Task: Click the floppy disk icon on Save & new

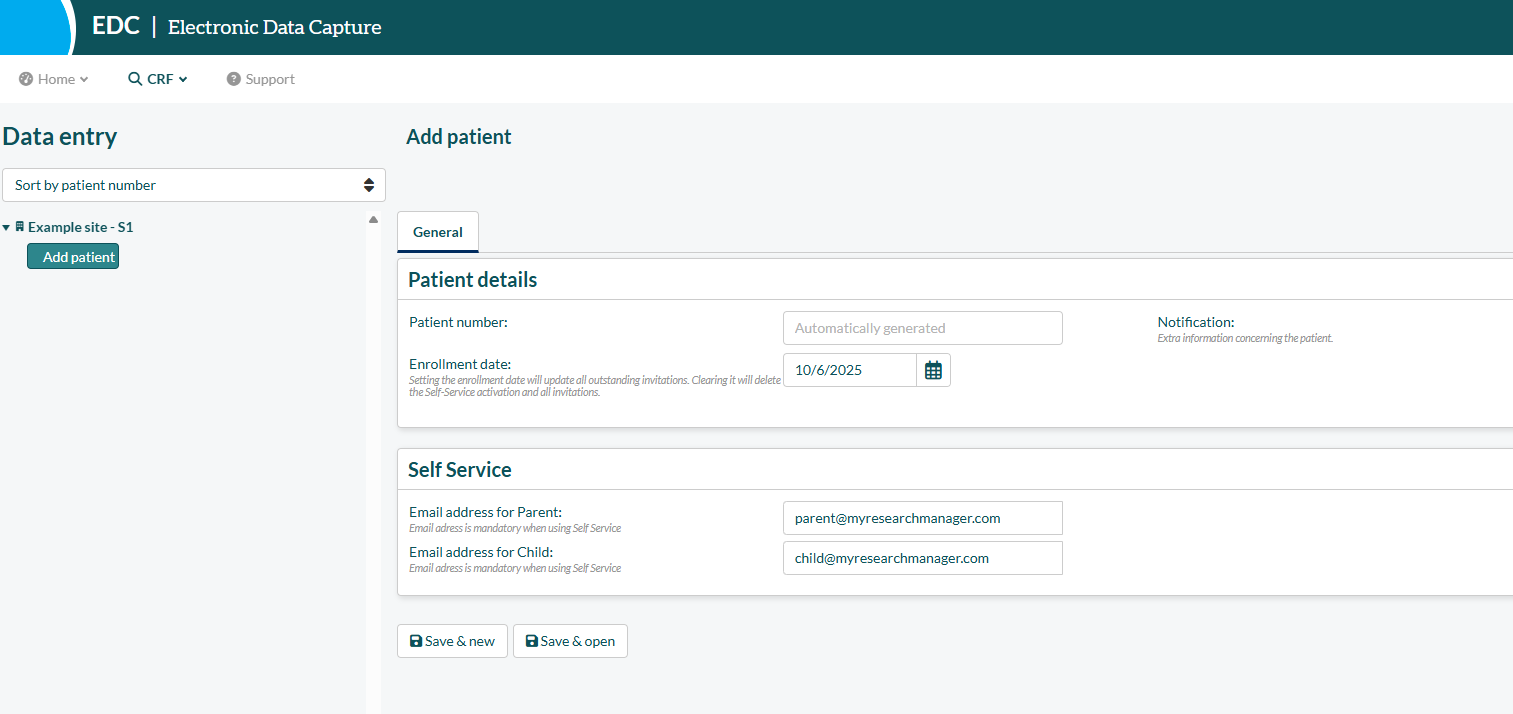Action: coord(416,641)
